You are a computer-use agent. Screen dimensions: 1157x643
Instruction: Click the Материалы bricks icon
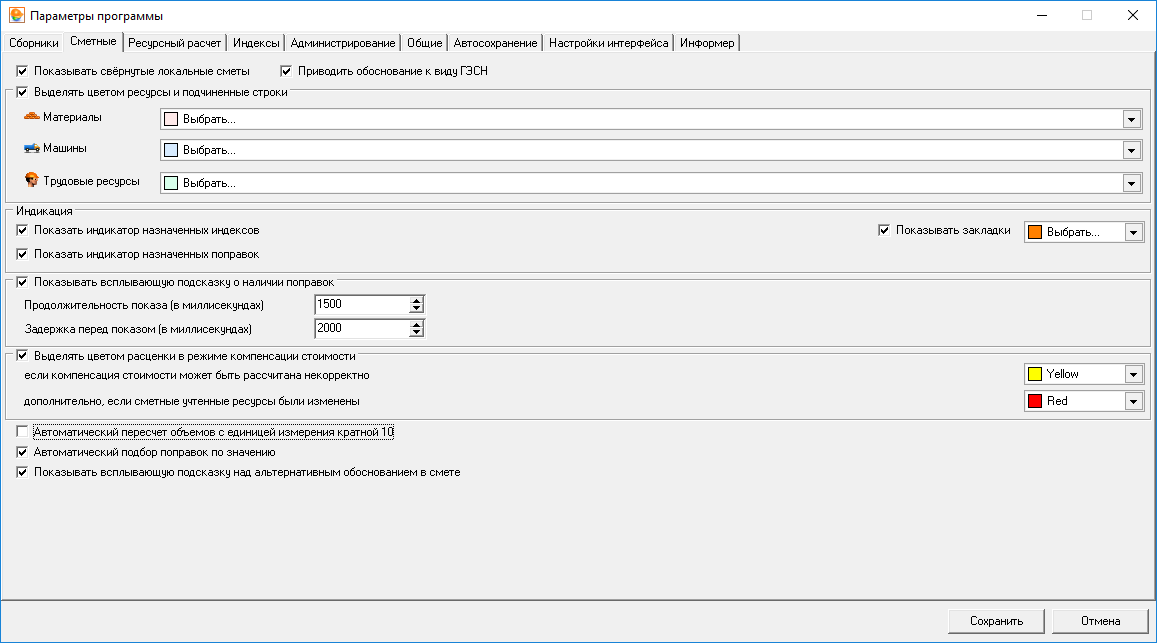[32, 117]
